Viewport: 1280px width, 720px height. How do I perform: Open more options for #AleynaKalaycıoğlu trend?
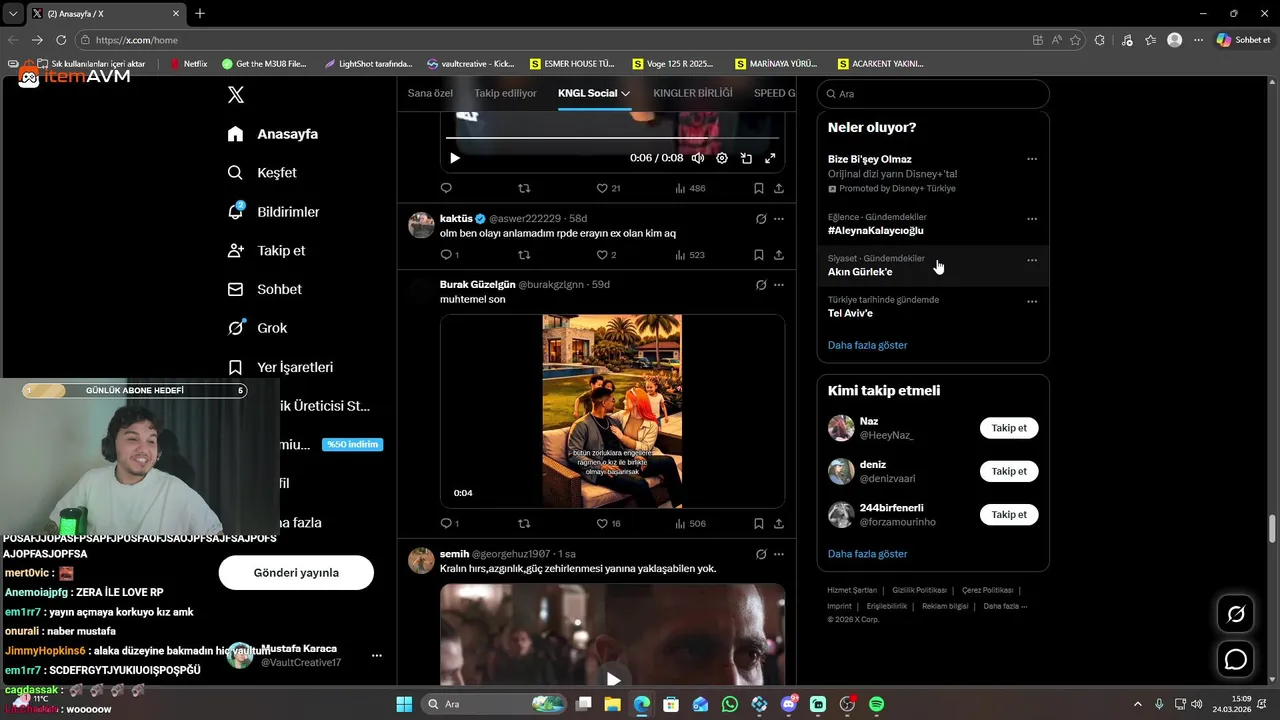click(1032, 219)
